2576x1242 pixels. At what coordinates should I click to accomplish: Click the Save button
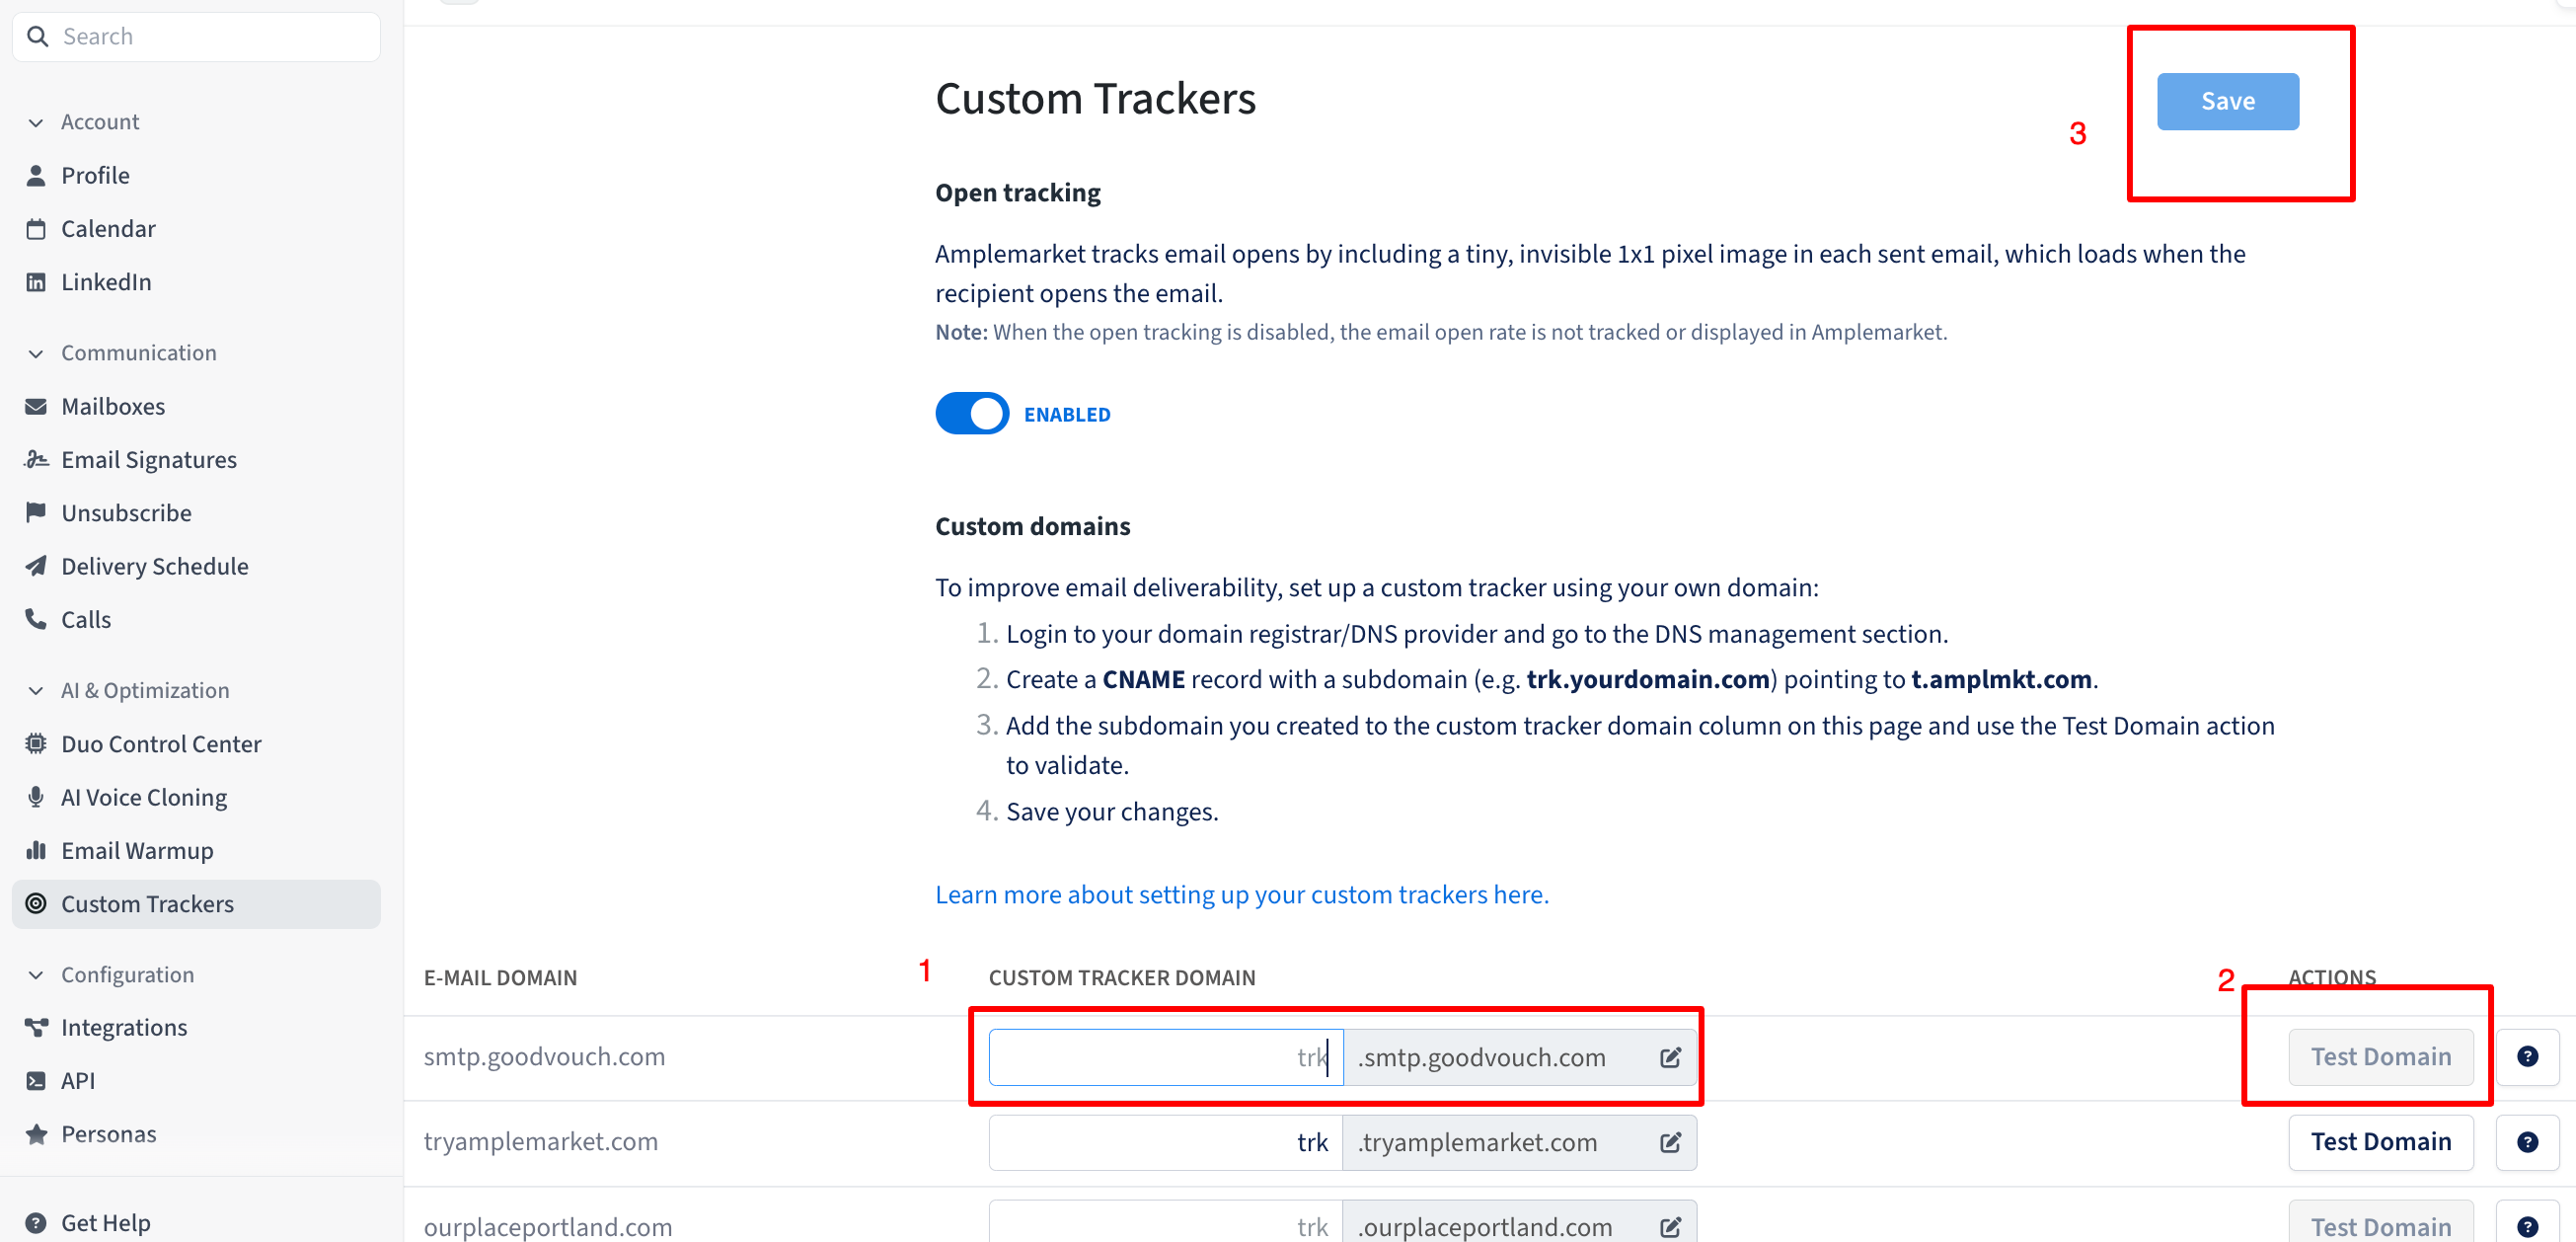click(2227, 101)
